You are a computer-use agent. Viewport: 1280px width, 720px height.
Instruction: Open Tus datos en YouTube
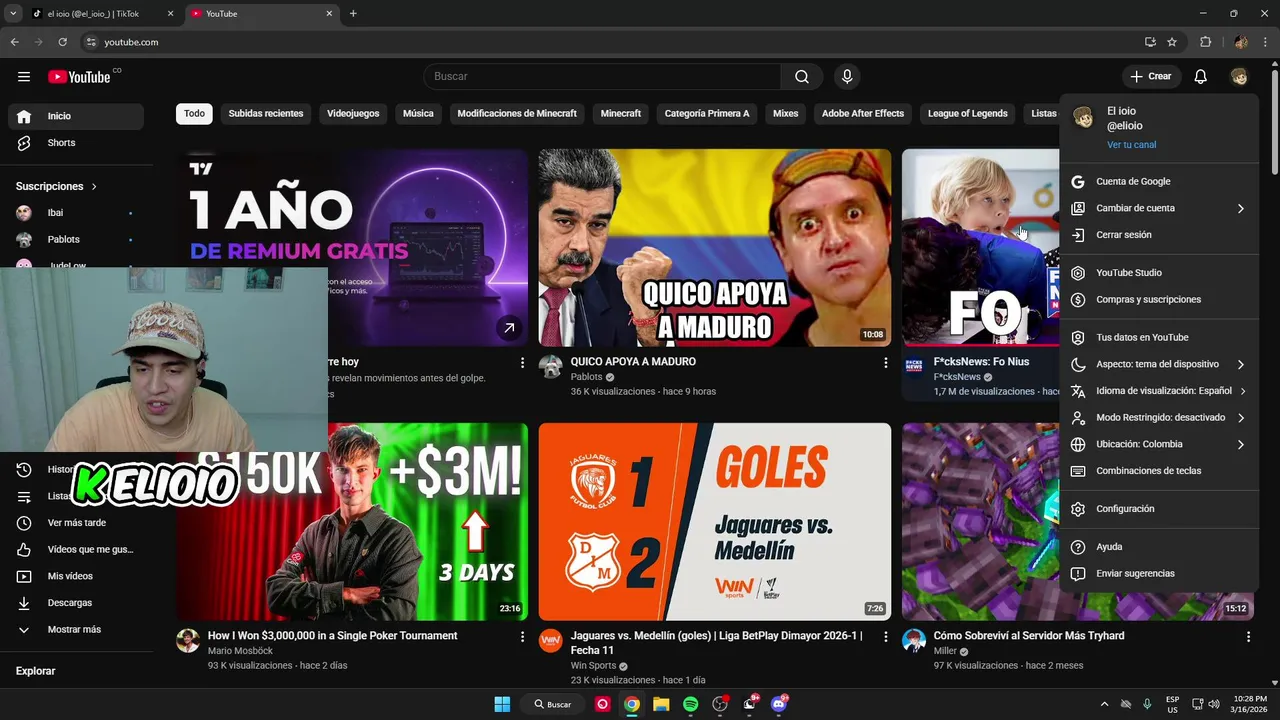[1159, 338]
